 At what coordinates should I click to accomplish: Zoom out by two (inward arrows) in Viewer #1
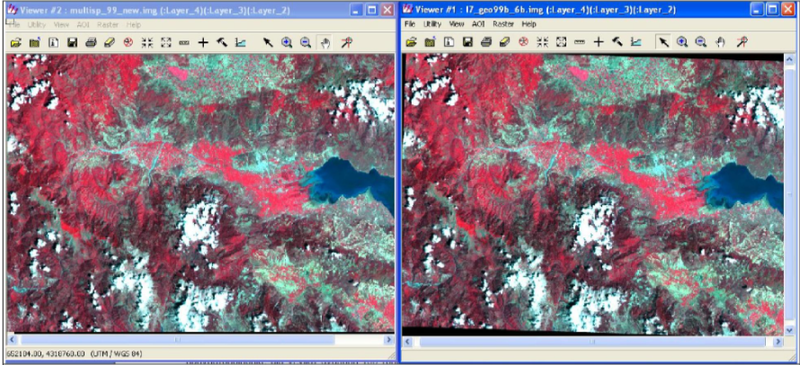[x=542, y=43]
